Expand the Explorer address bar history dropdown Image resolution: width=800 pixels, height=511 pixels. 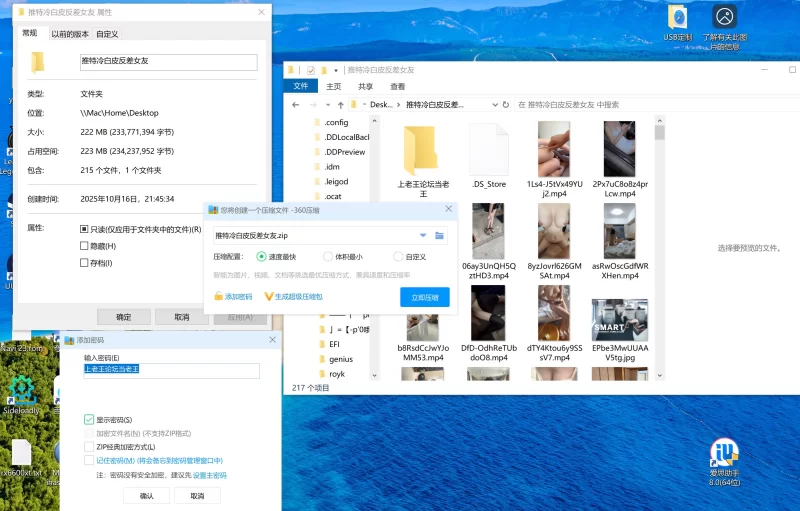pos(494,104)
